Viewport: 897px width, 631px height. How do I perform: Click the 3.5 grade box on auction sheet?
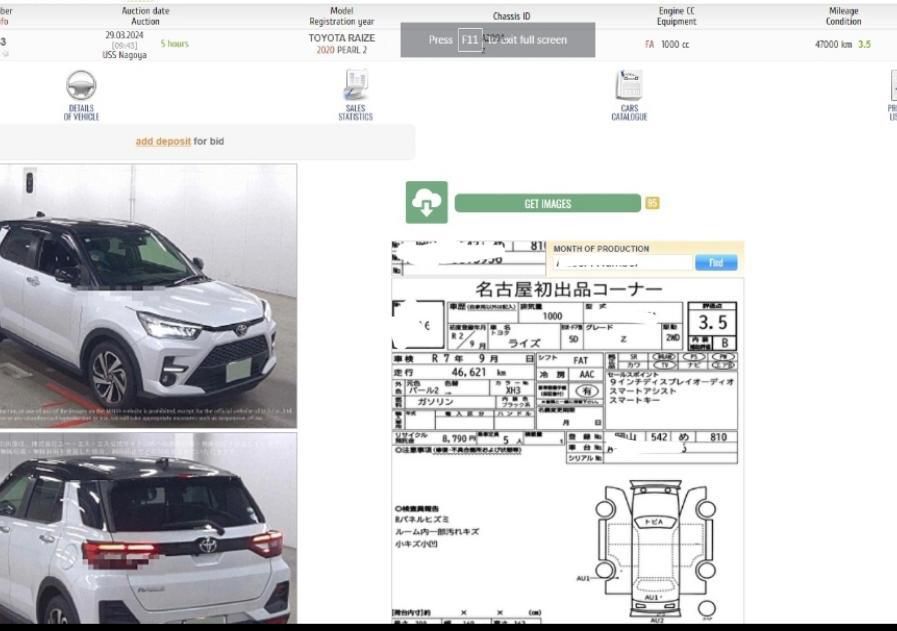point(712,323)
